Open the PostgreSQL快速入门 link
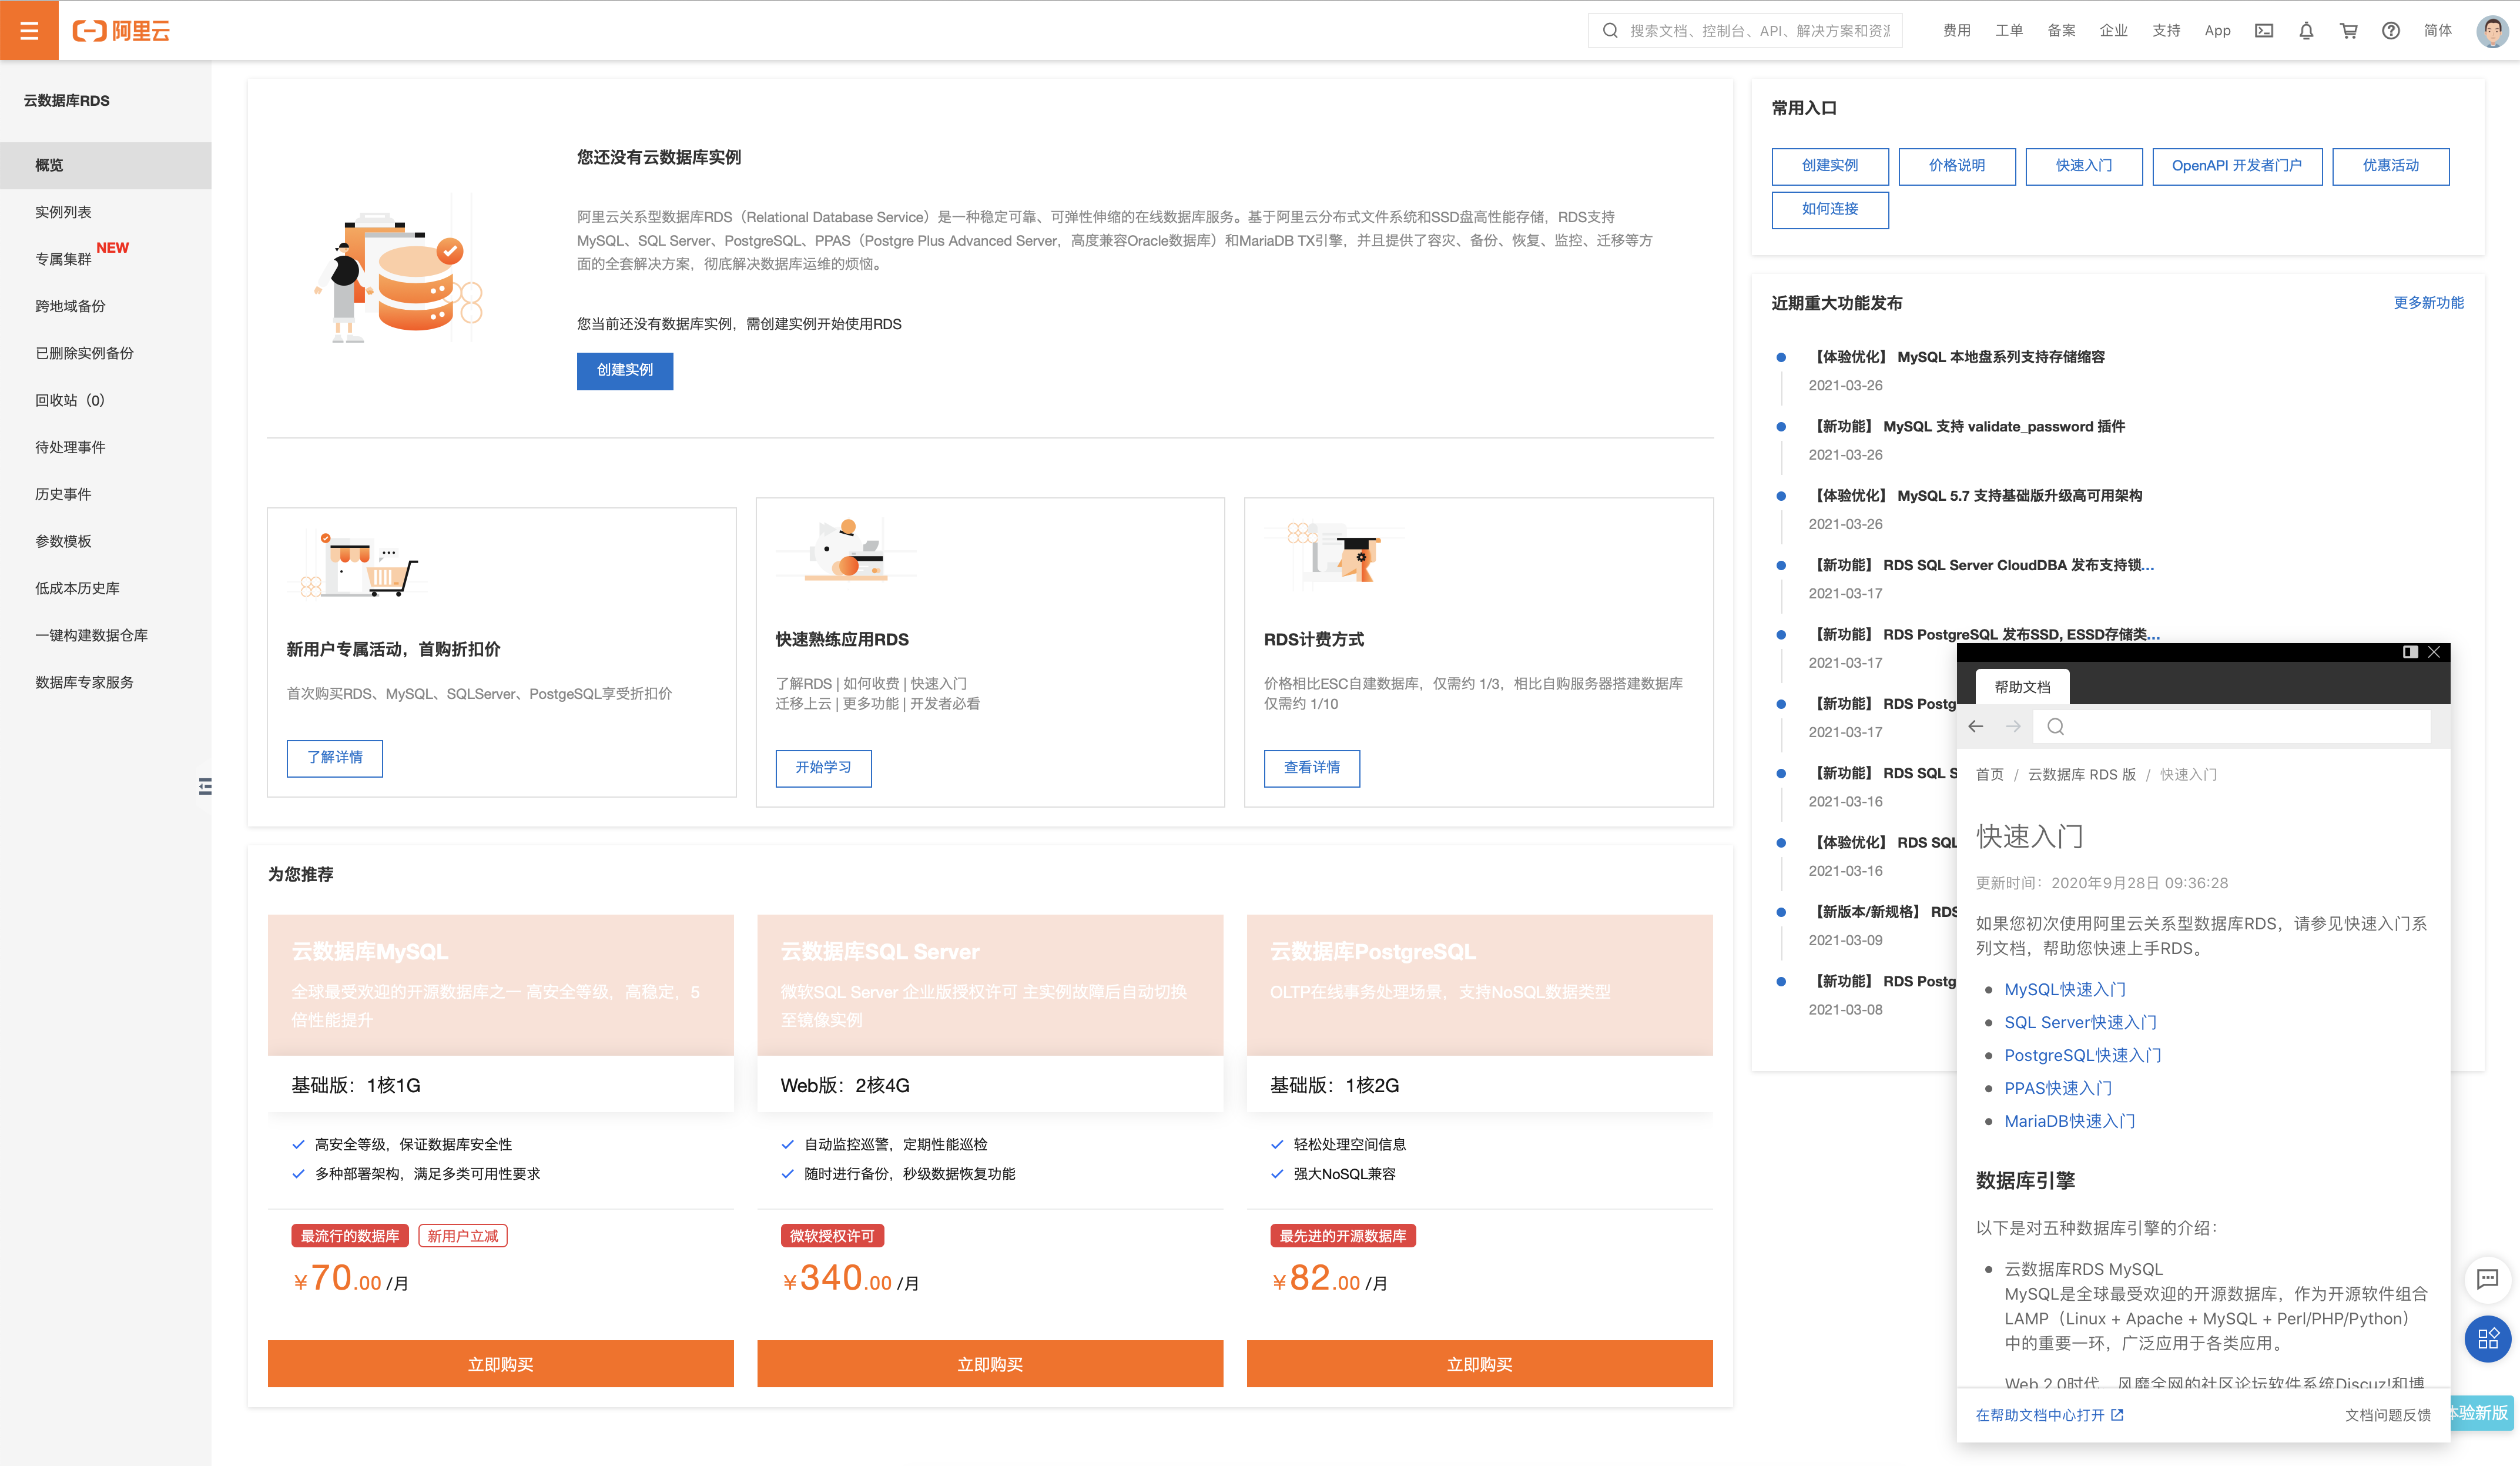This screenshot has width=2520, height=1466. click(2083, 1055)
